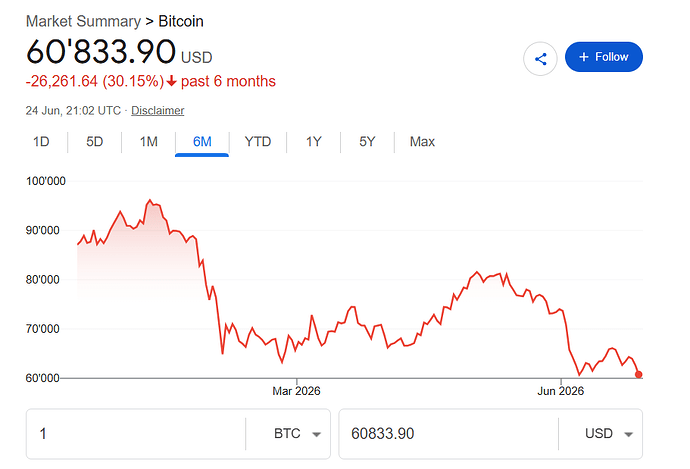This screenshot has height=469, width=690.
Task: Open the Disclaimer link
Action: pyautogui.click(x=158, y=110)
